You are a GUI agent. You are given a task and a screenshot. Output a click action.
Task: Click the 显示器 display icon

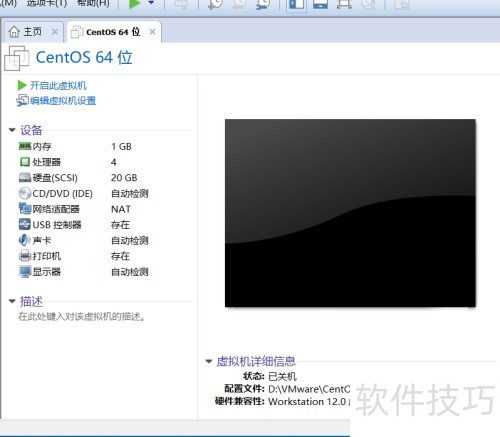point(25,271)
